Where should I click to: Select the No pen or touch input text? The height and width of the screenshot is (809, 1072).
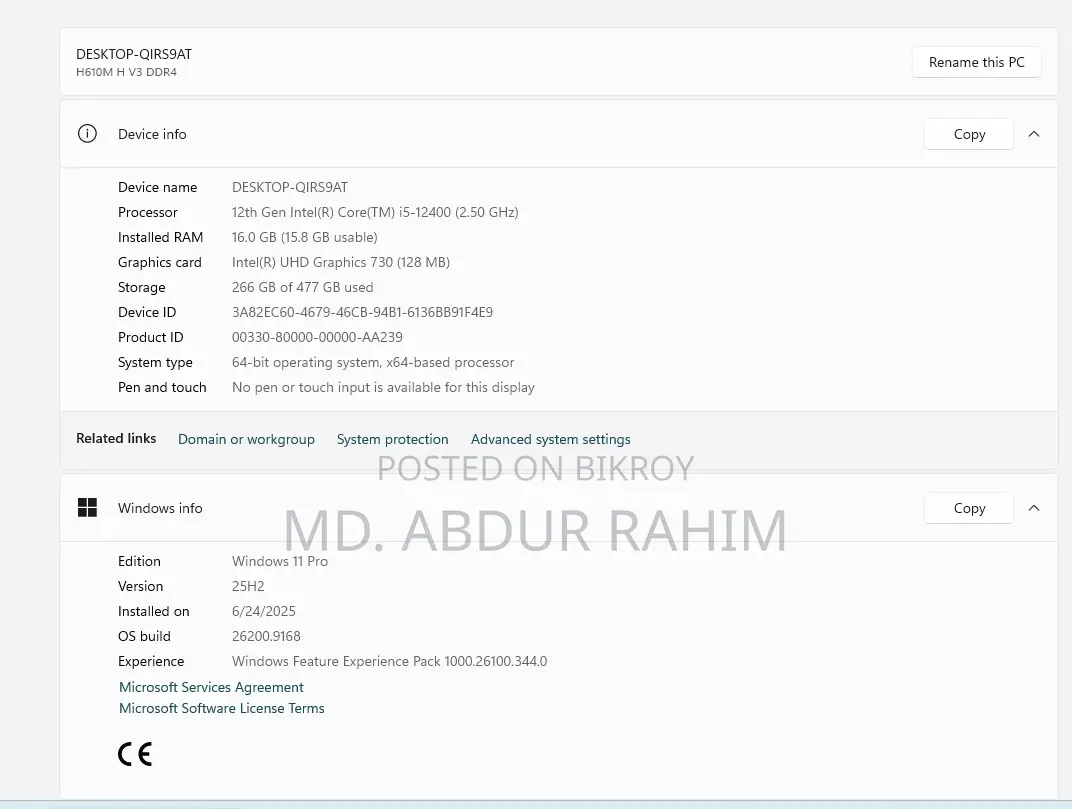(x=383, y=388)
